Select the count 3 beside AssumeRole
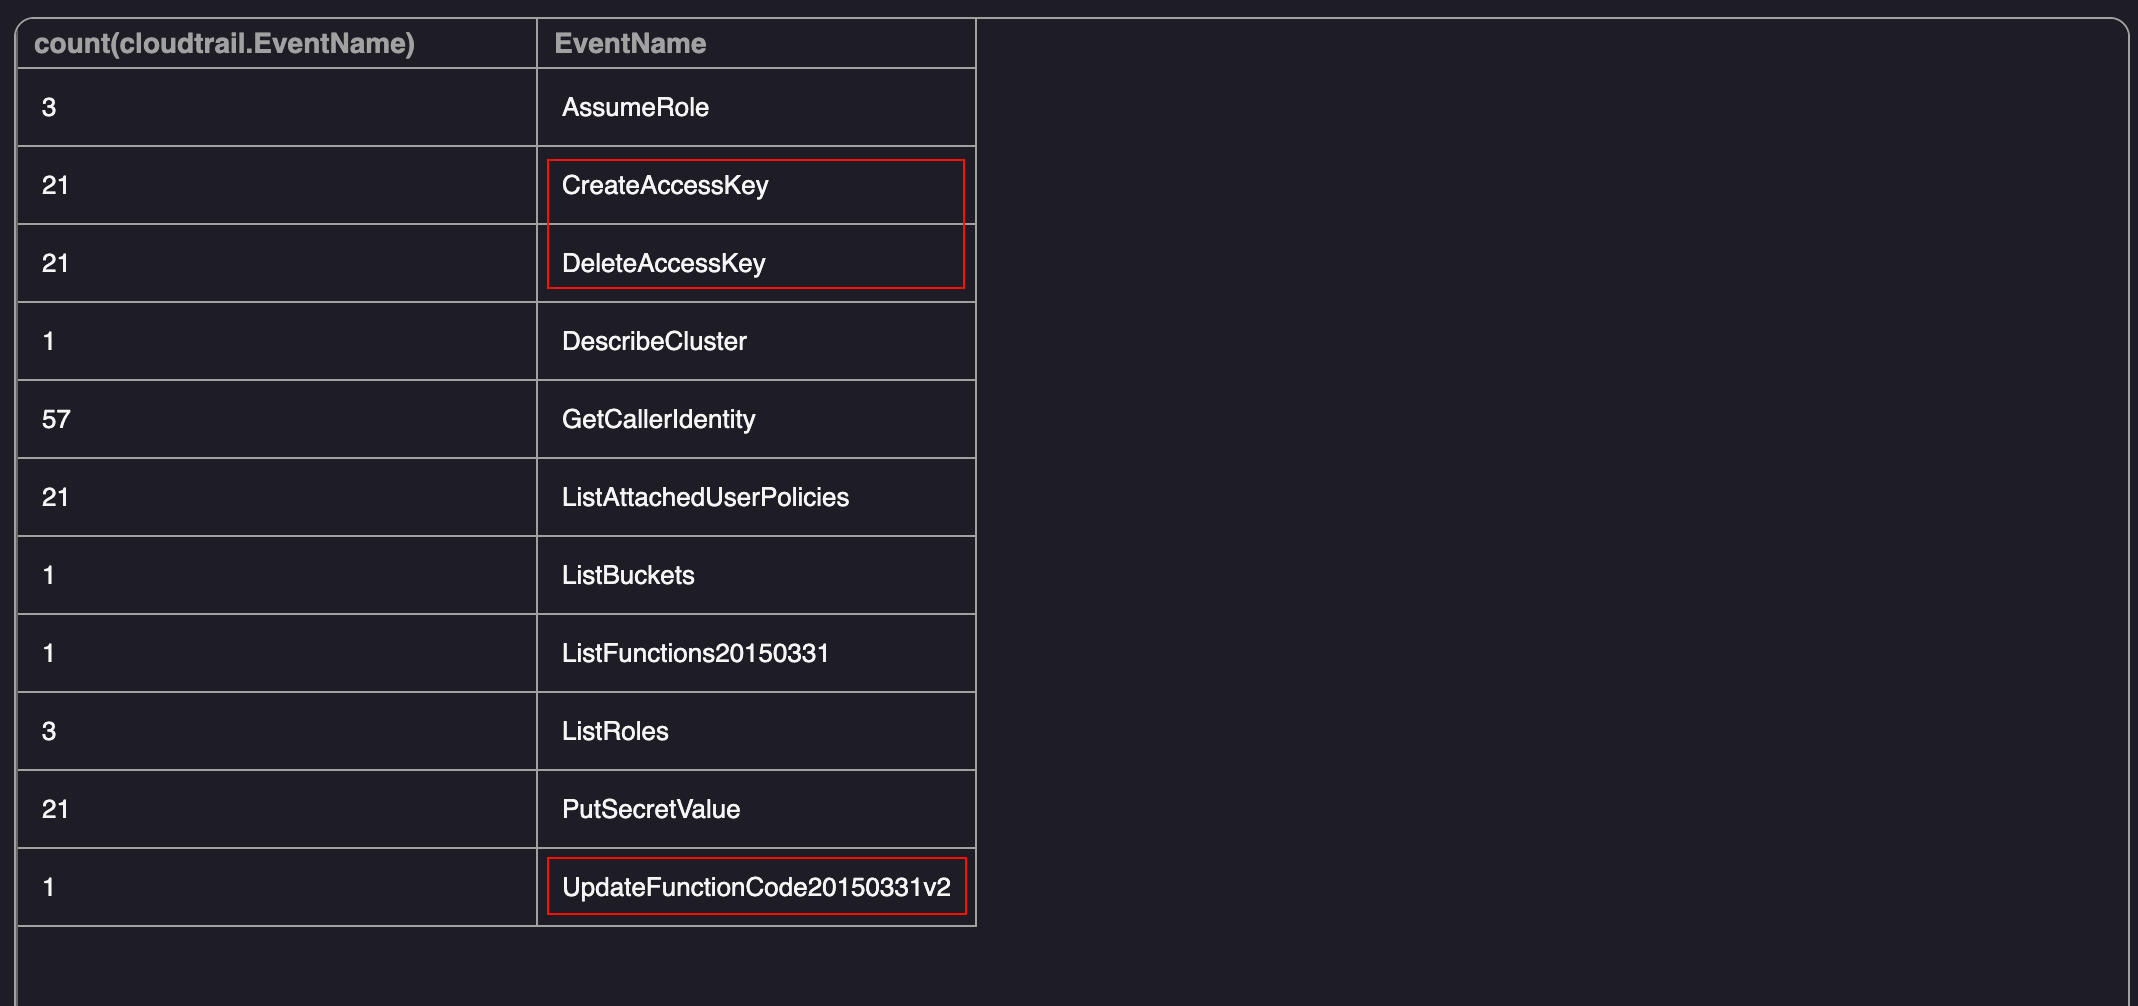 [x=49, y=108]
